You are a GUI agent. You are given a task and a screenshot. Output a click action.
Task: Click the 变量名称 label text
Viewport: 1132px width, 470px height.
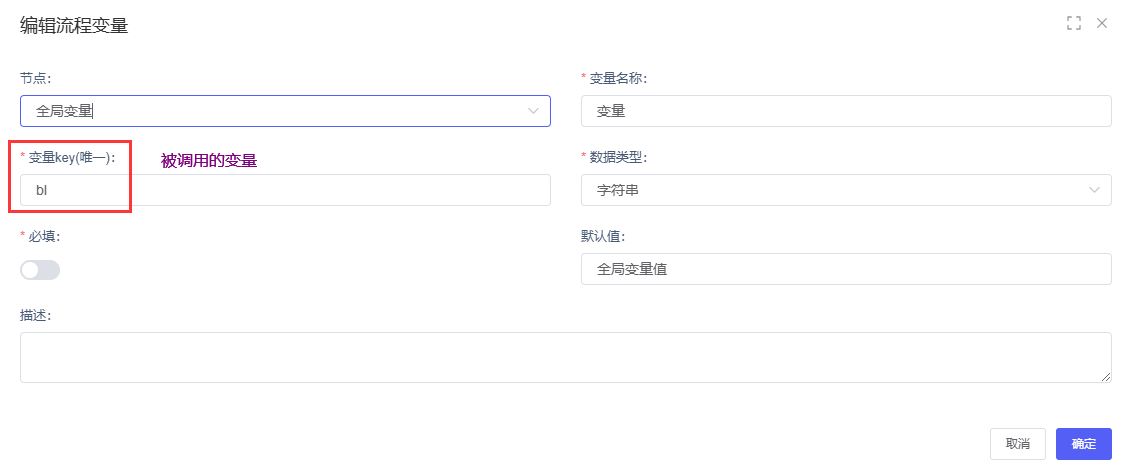tap(618, 78)
